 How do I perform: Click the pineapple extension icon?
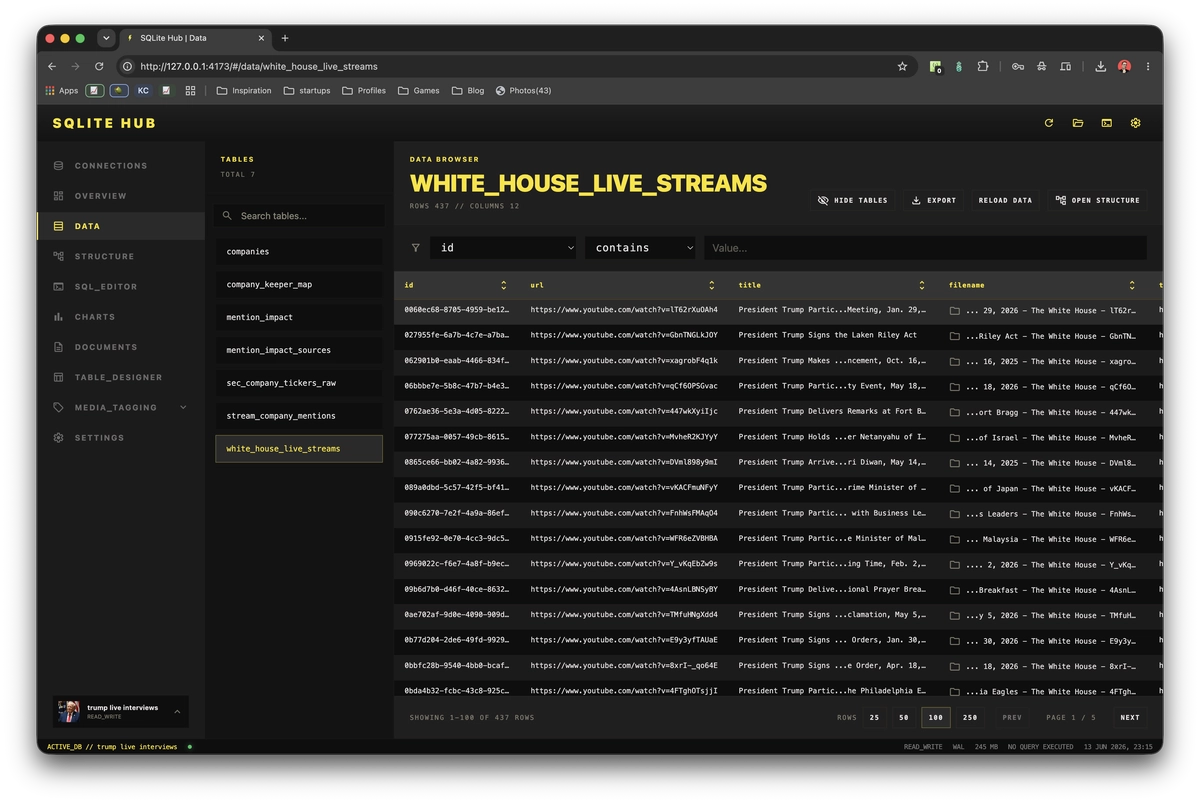pos(959,66)
